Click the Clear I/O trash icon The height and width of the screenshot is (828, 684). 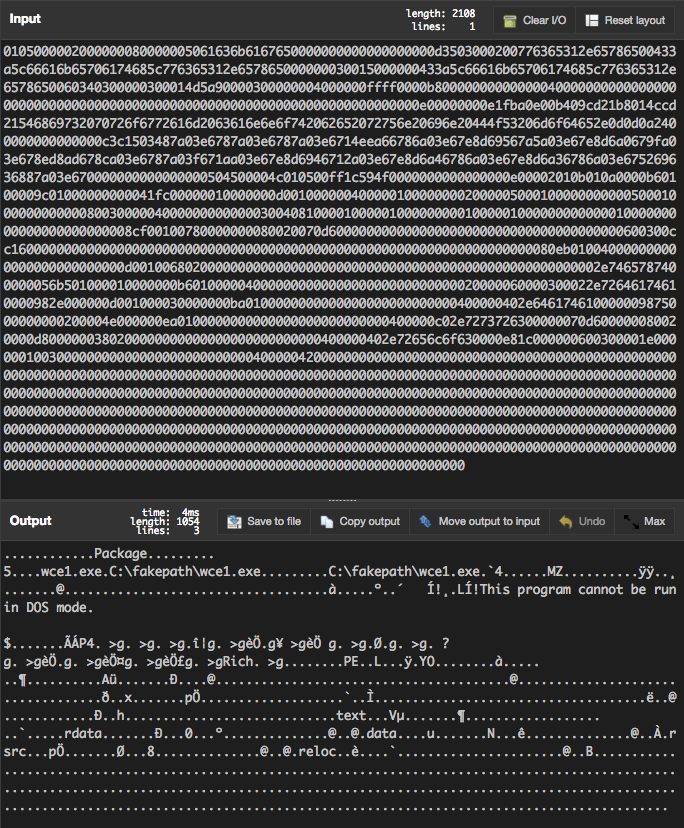tap(511, 20)
